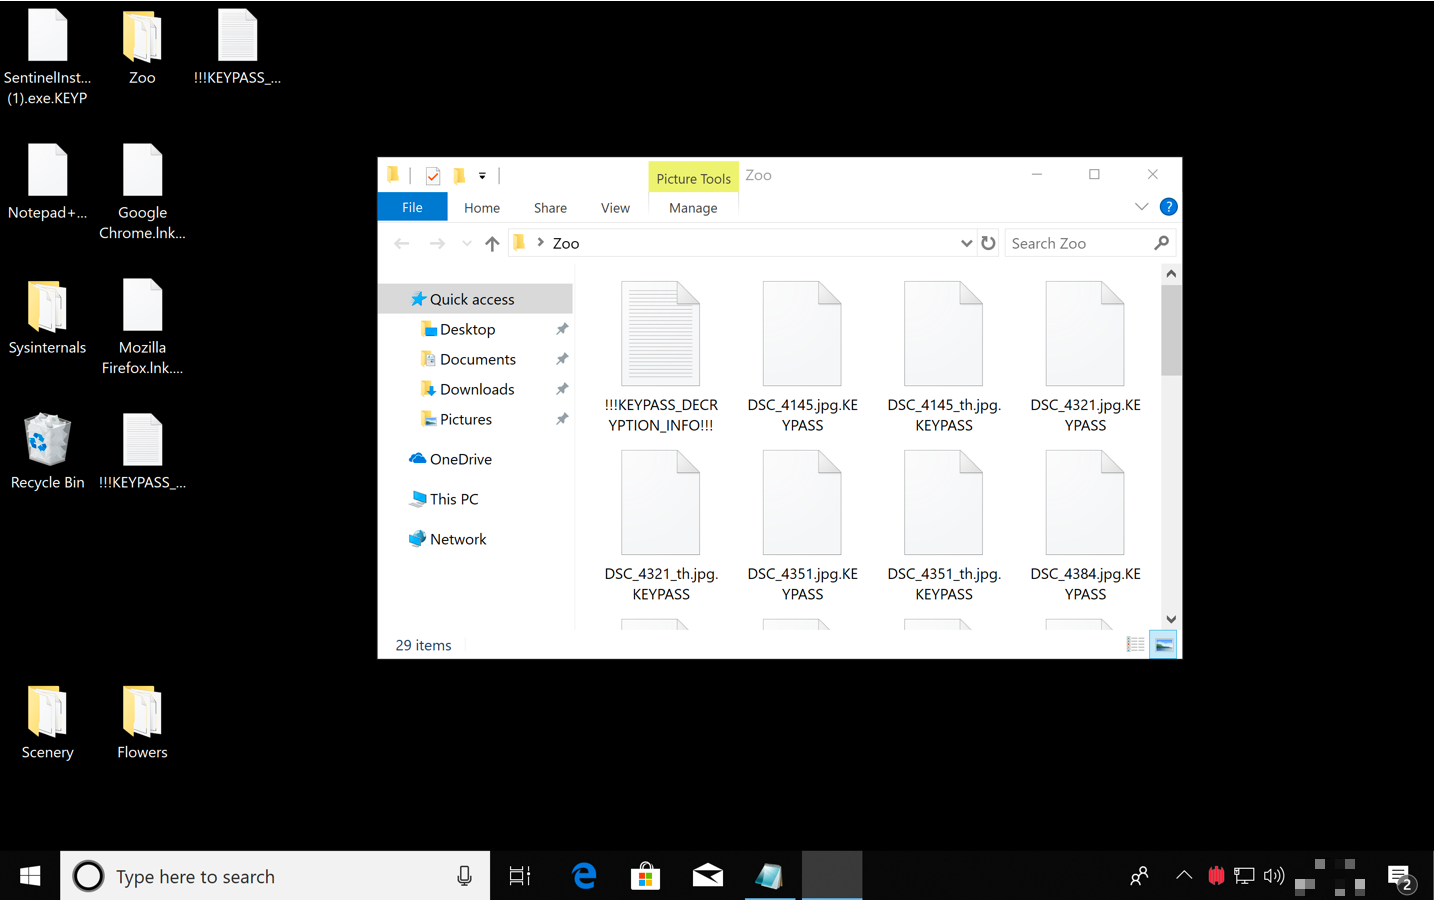Click the Properties icon in quick access toolbar

[x=433, y=176]
